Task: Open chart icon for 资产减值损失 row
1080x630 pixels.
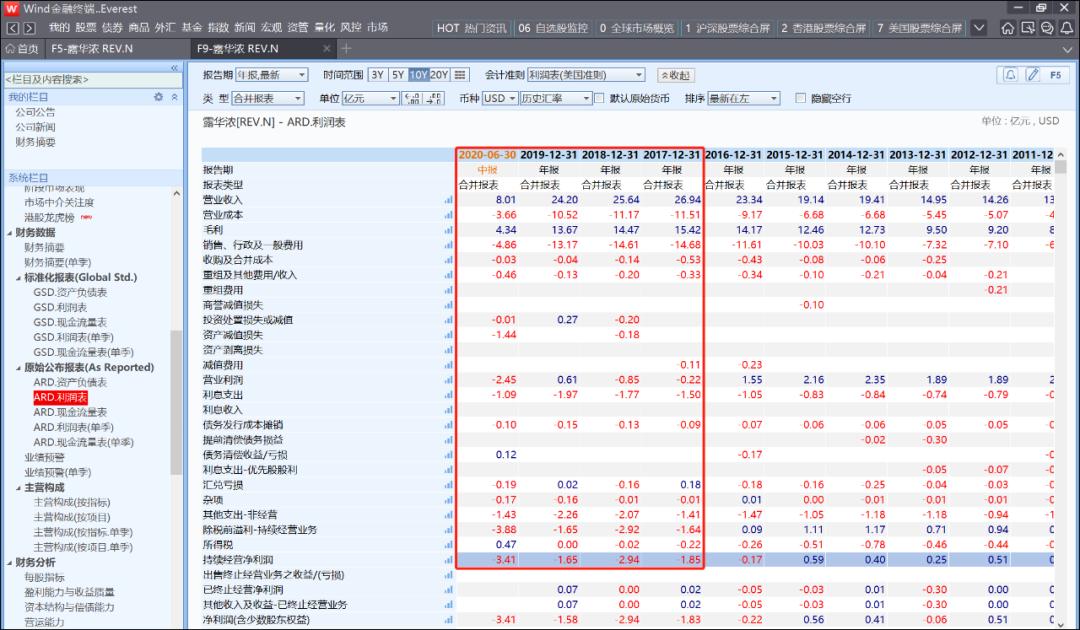Action: (x=448, y=335)
